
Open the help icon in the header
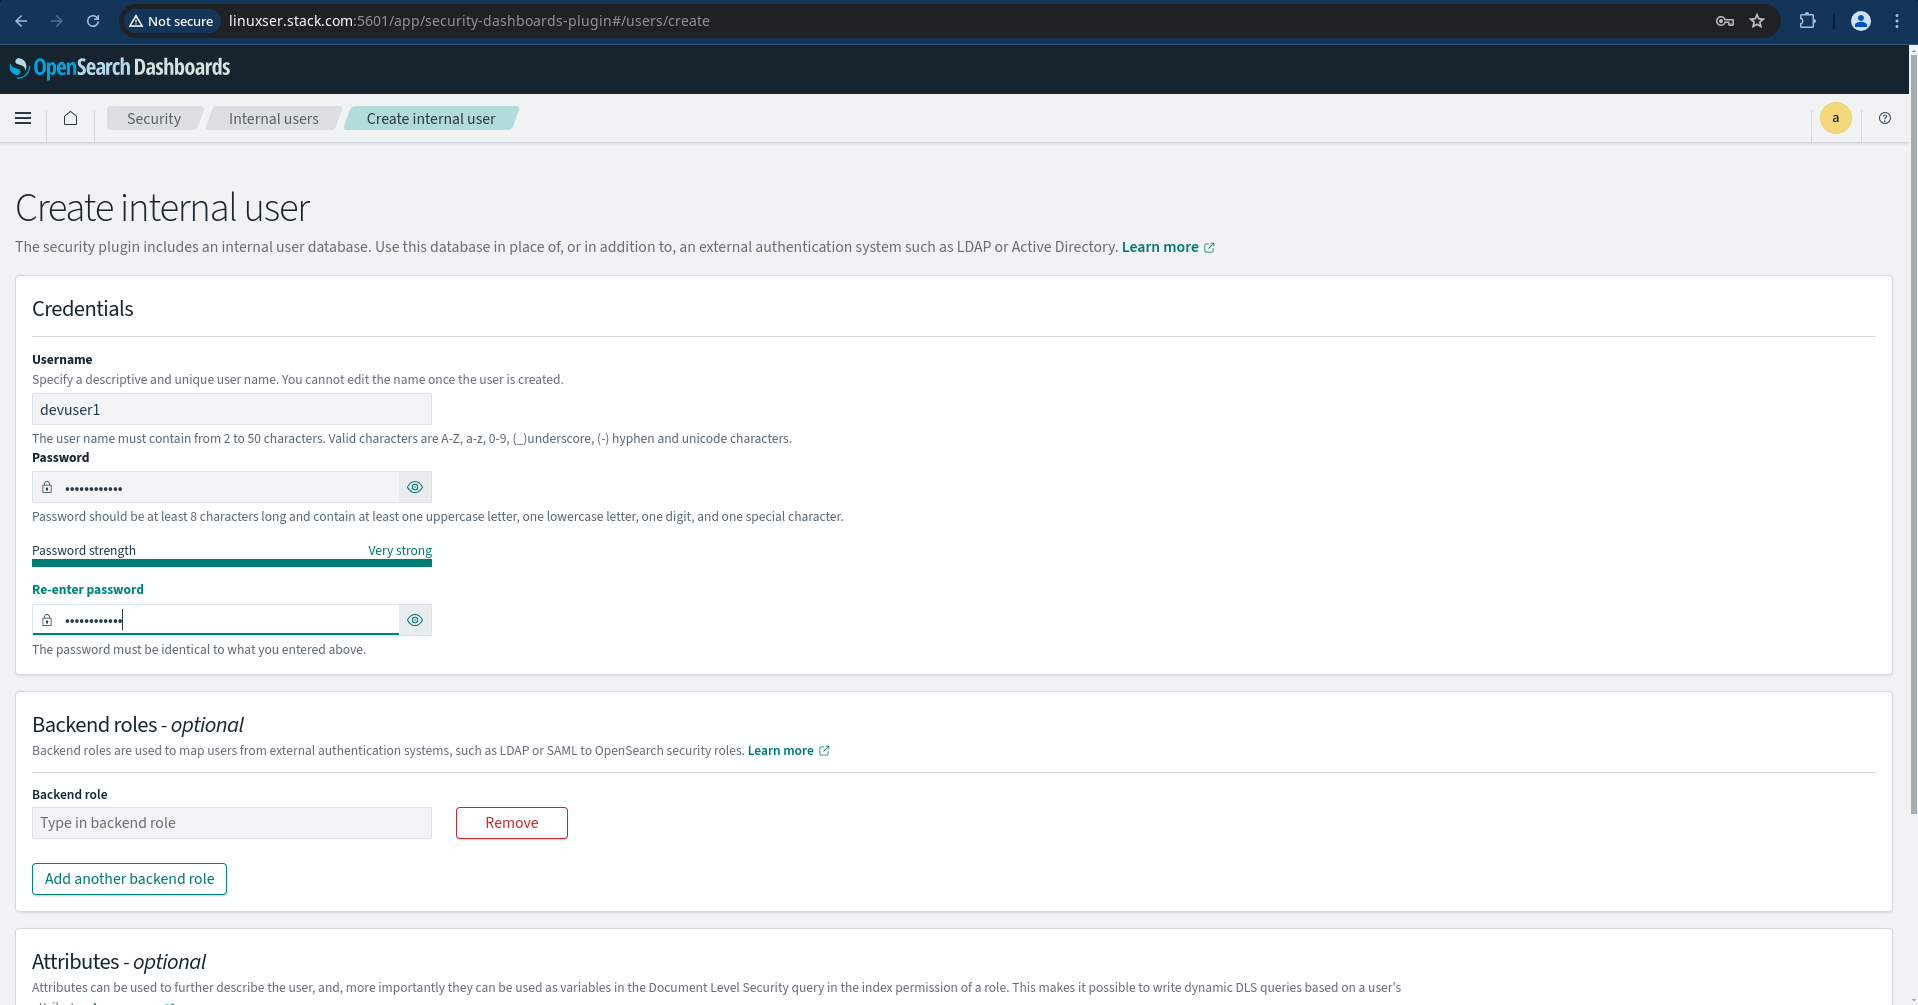[1885, 118]
